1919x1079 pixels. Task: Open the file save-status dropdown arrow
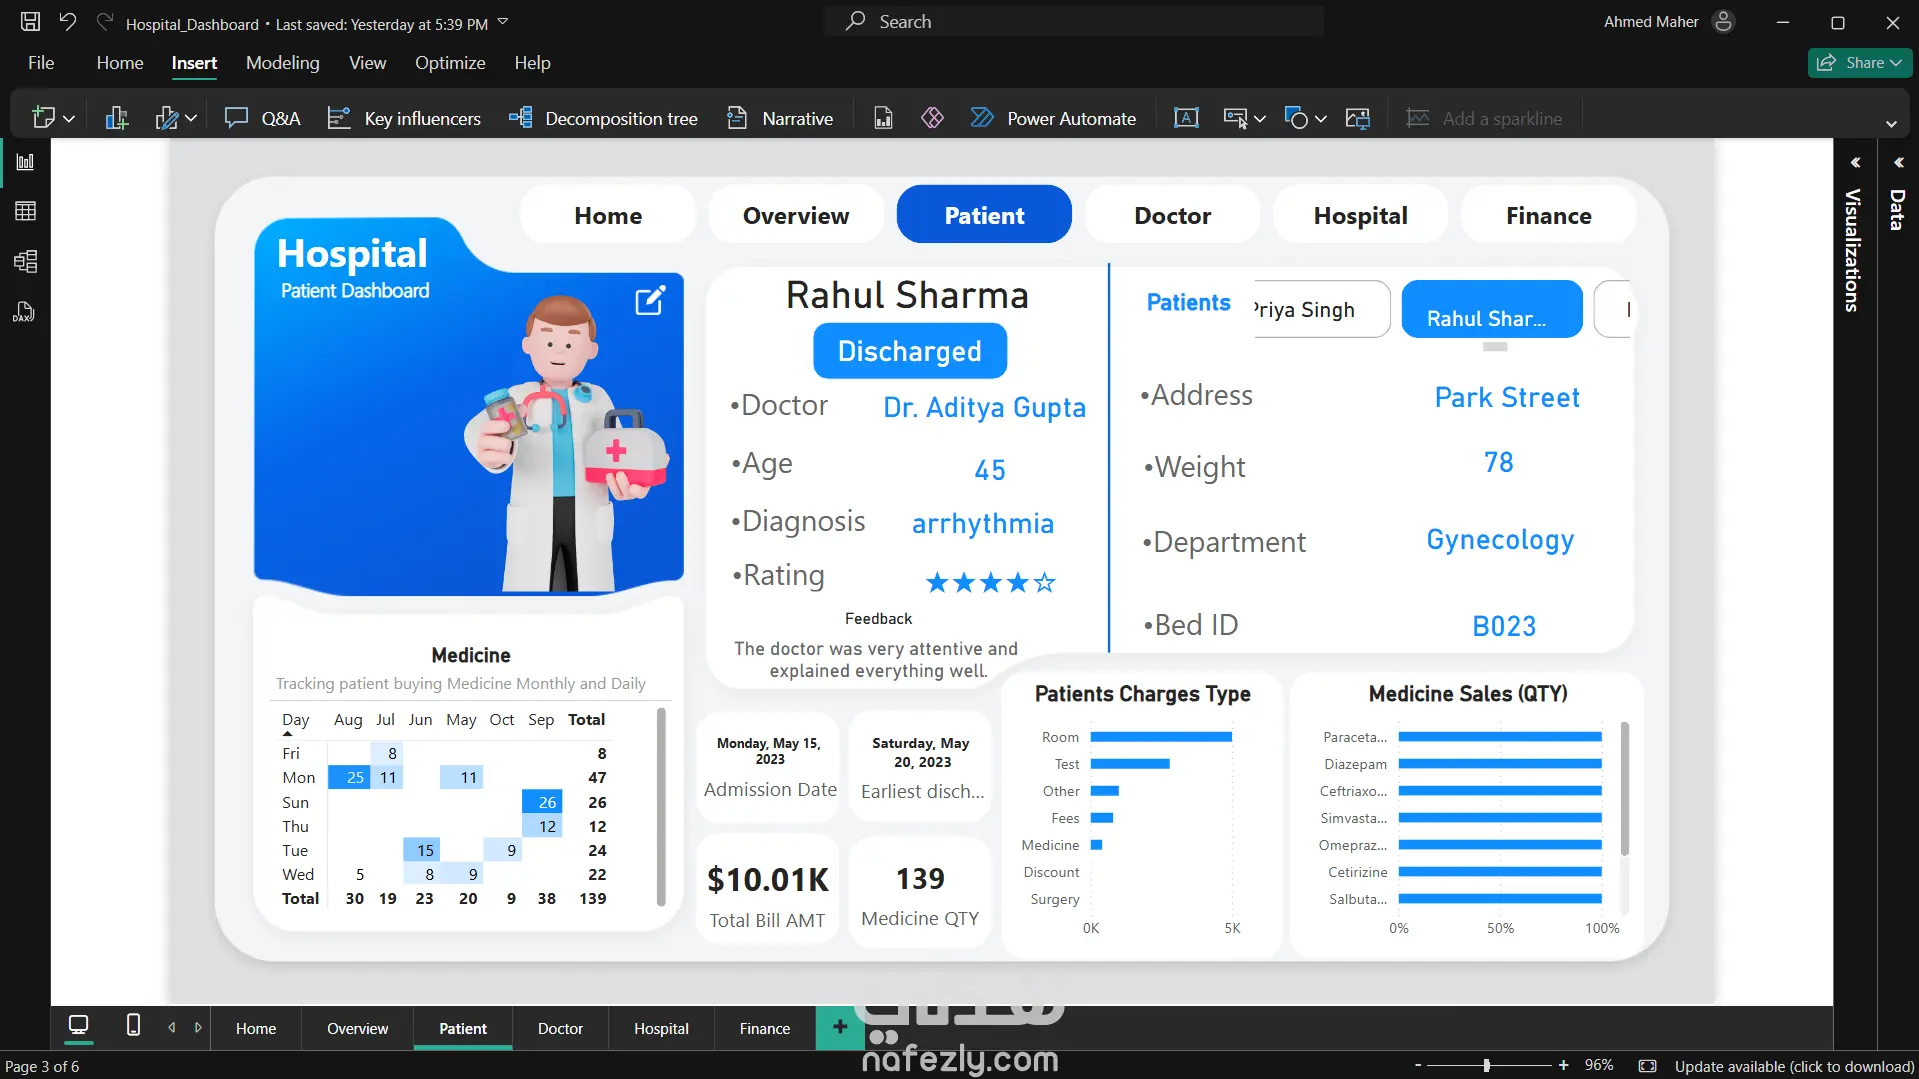[x=503, y=22]
